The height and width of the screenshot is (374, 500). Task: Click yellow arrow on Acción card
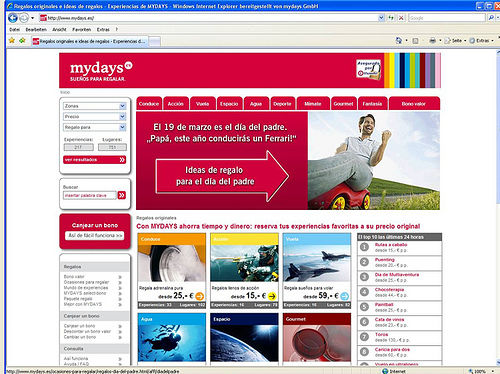(272, 296)
